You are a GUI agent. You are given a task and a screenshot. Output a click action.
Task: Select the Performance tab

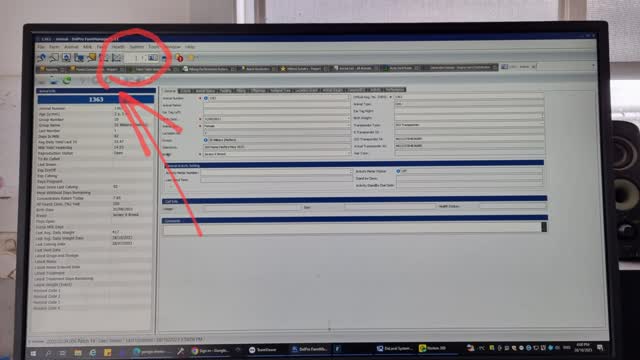click(394, 90)
